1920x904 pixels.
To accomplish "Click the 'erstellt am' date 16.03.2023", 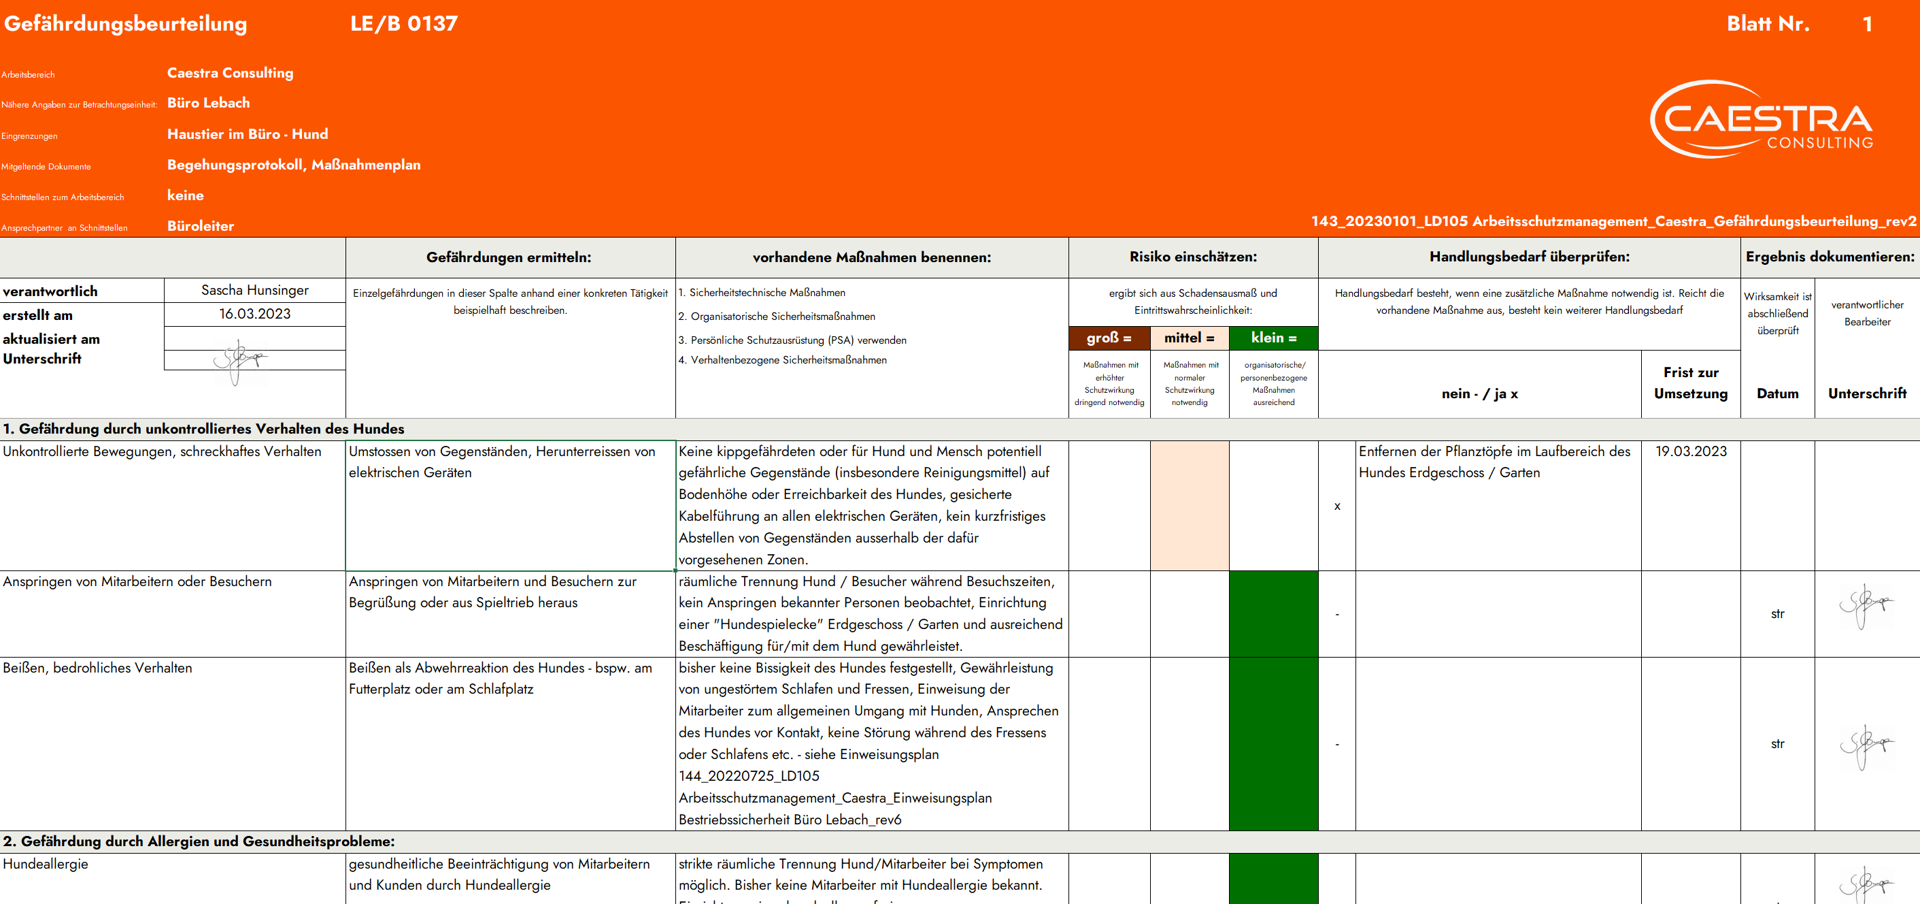I will (x=255, y=314).
